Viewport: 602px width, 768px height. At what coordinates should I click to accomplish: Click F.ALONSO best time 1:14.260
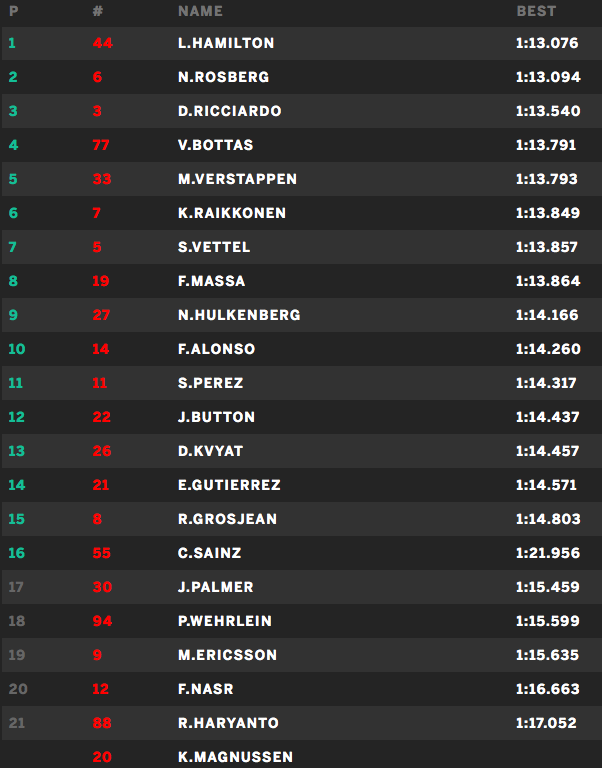548,349
